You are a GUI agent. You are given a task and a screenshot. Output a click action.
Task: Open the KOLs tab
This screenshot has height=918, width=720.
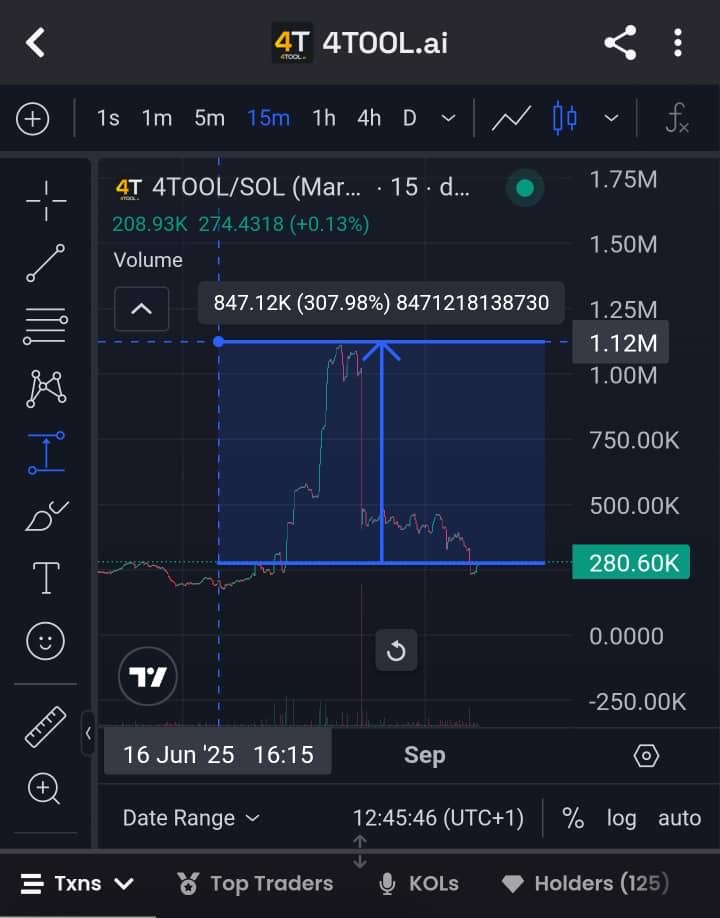419,883
